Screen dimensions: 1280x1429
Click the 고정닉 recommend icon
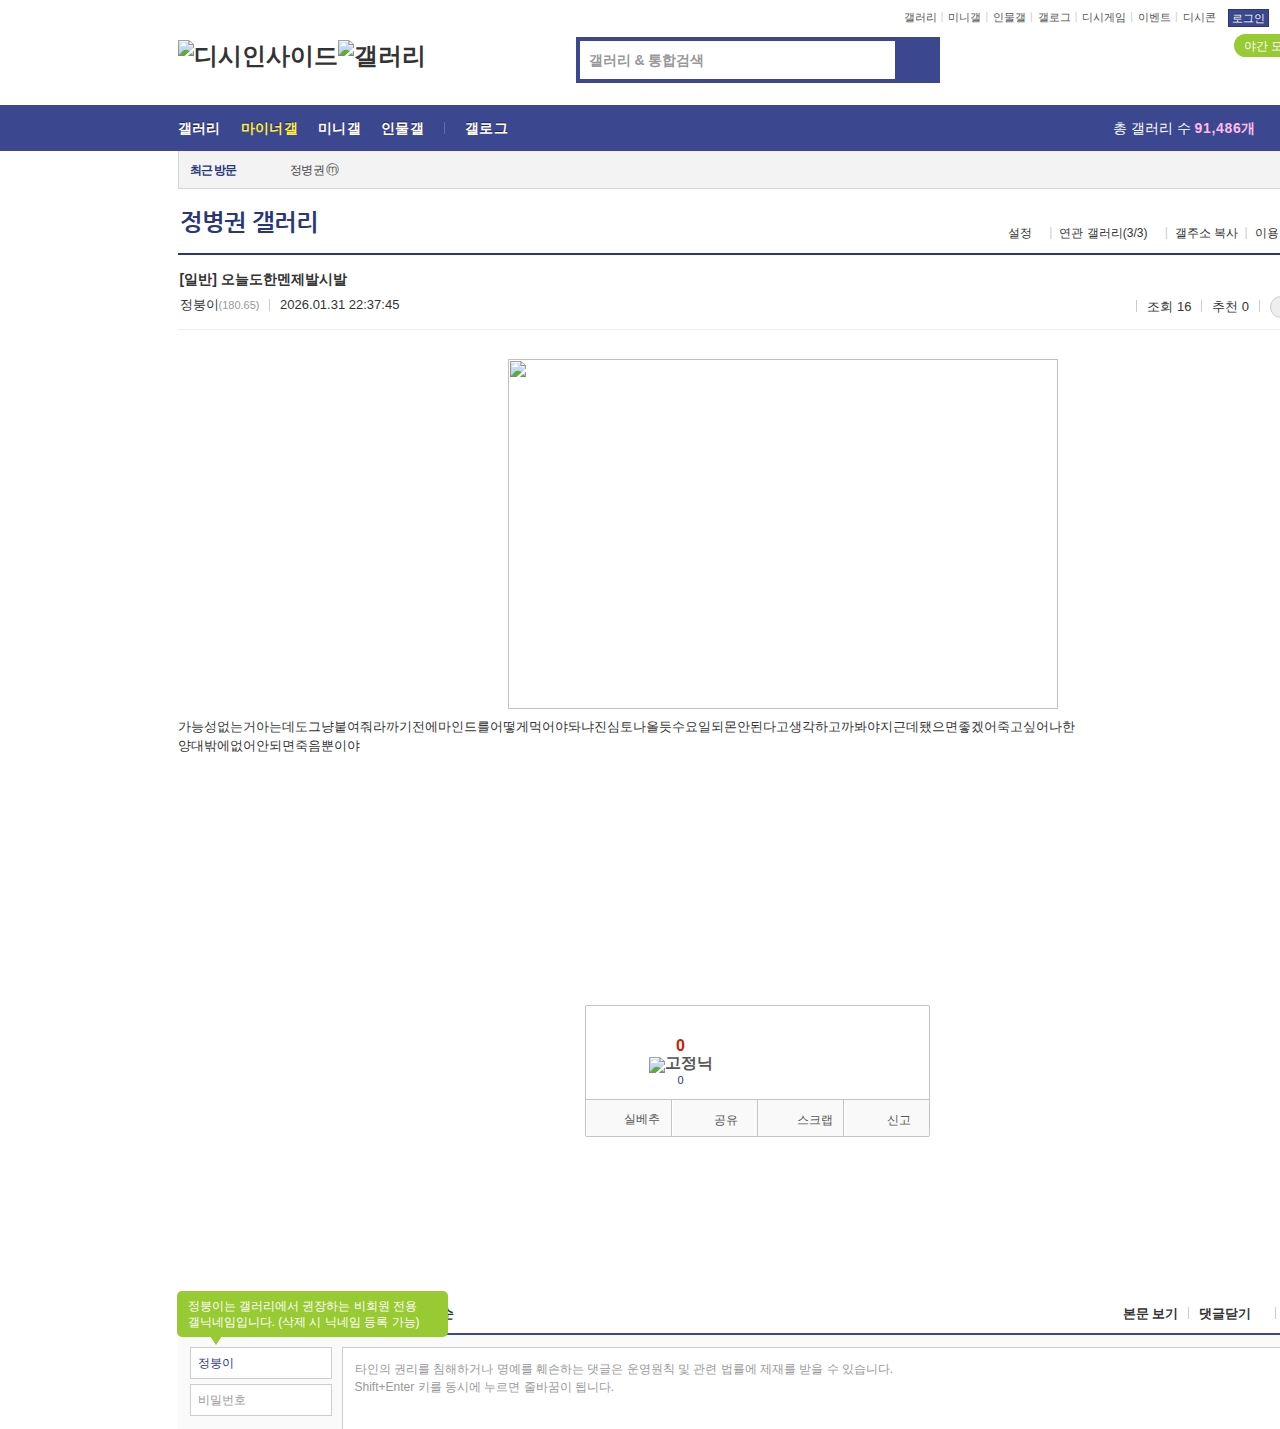click(x=680, y=1064)
